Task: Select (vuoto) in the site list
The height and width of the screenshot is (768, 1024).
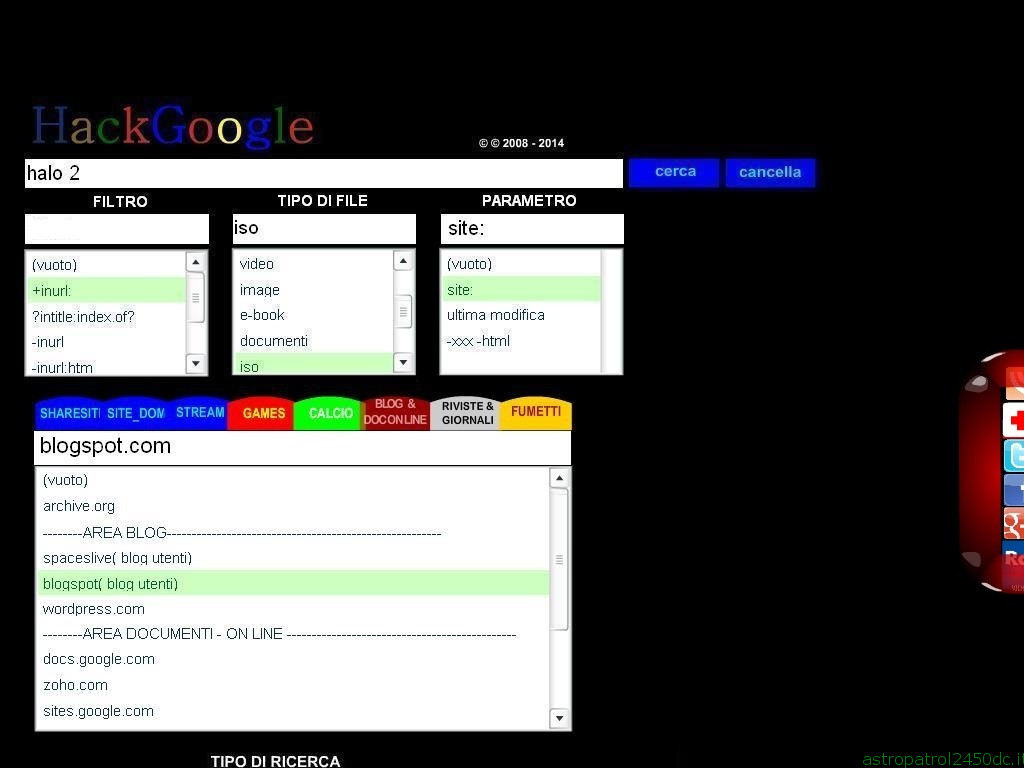Action: [x=293, y=480]
